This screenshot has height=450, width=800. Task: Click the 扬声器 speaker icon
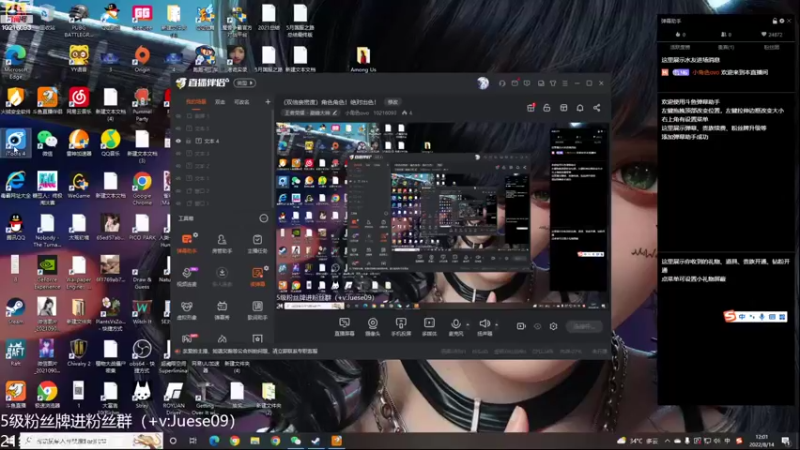[484, 323]
